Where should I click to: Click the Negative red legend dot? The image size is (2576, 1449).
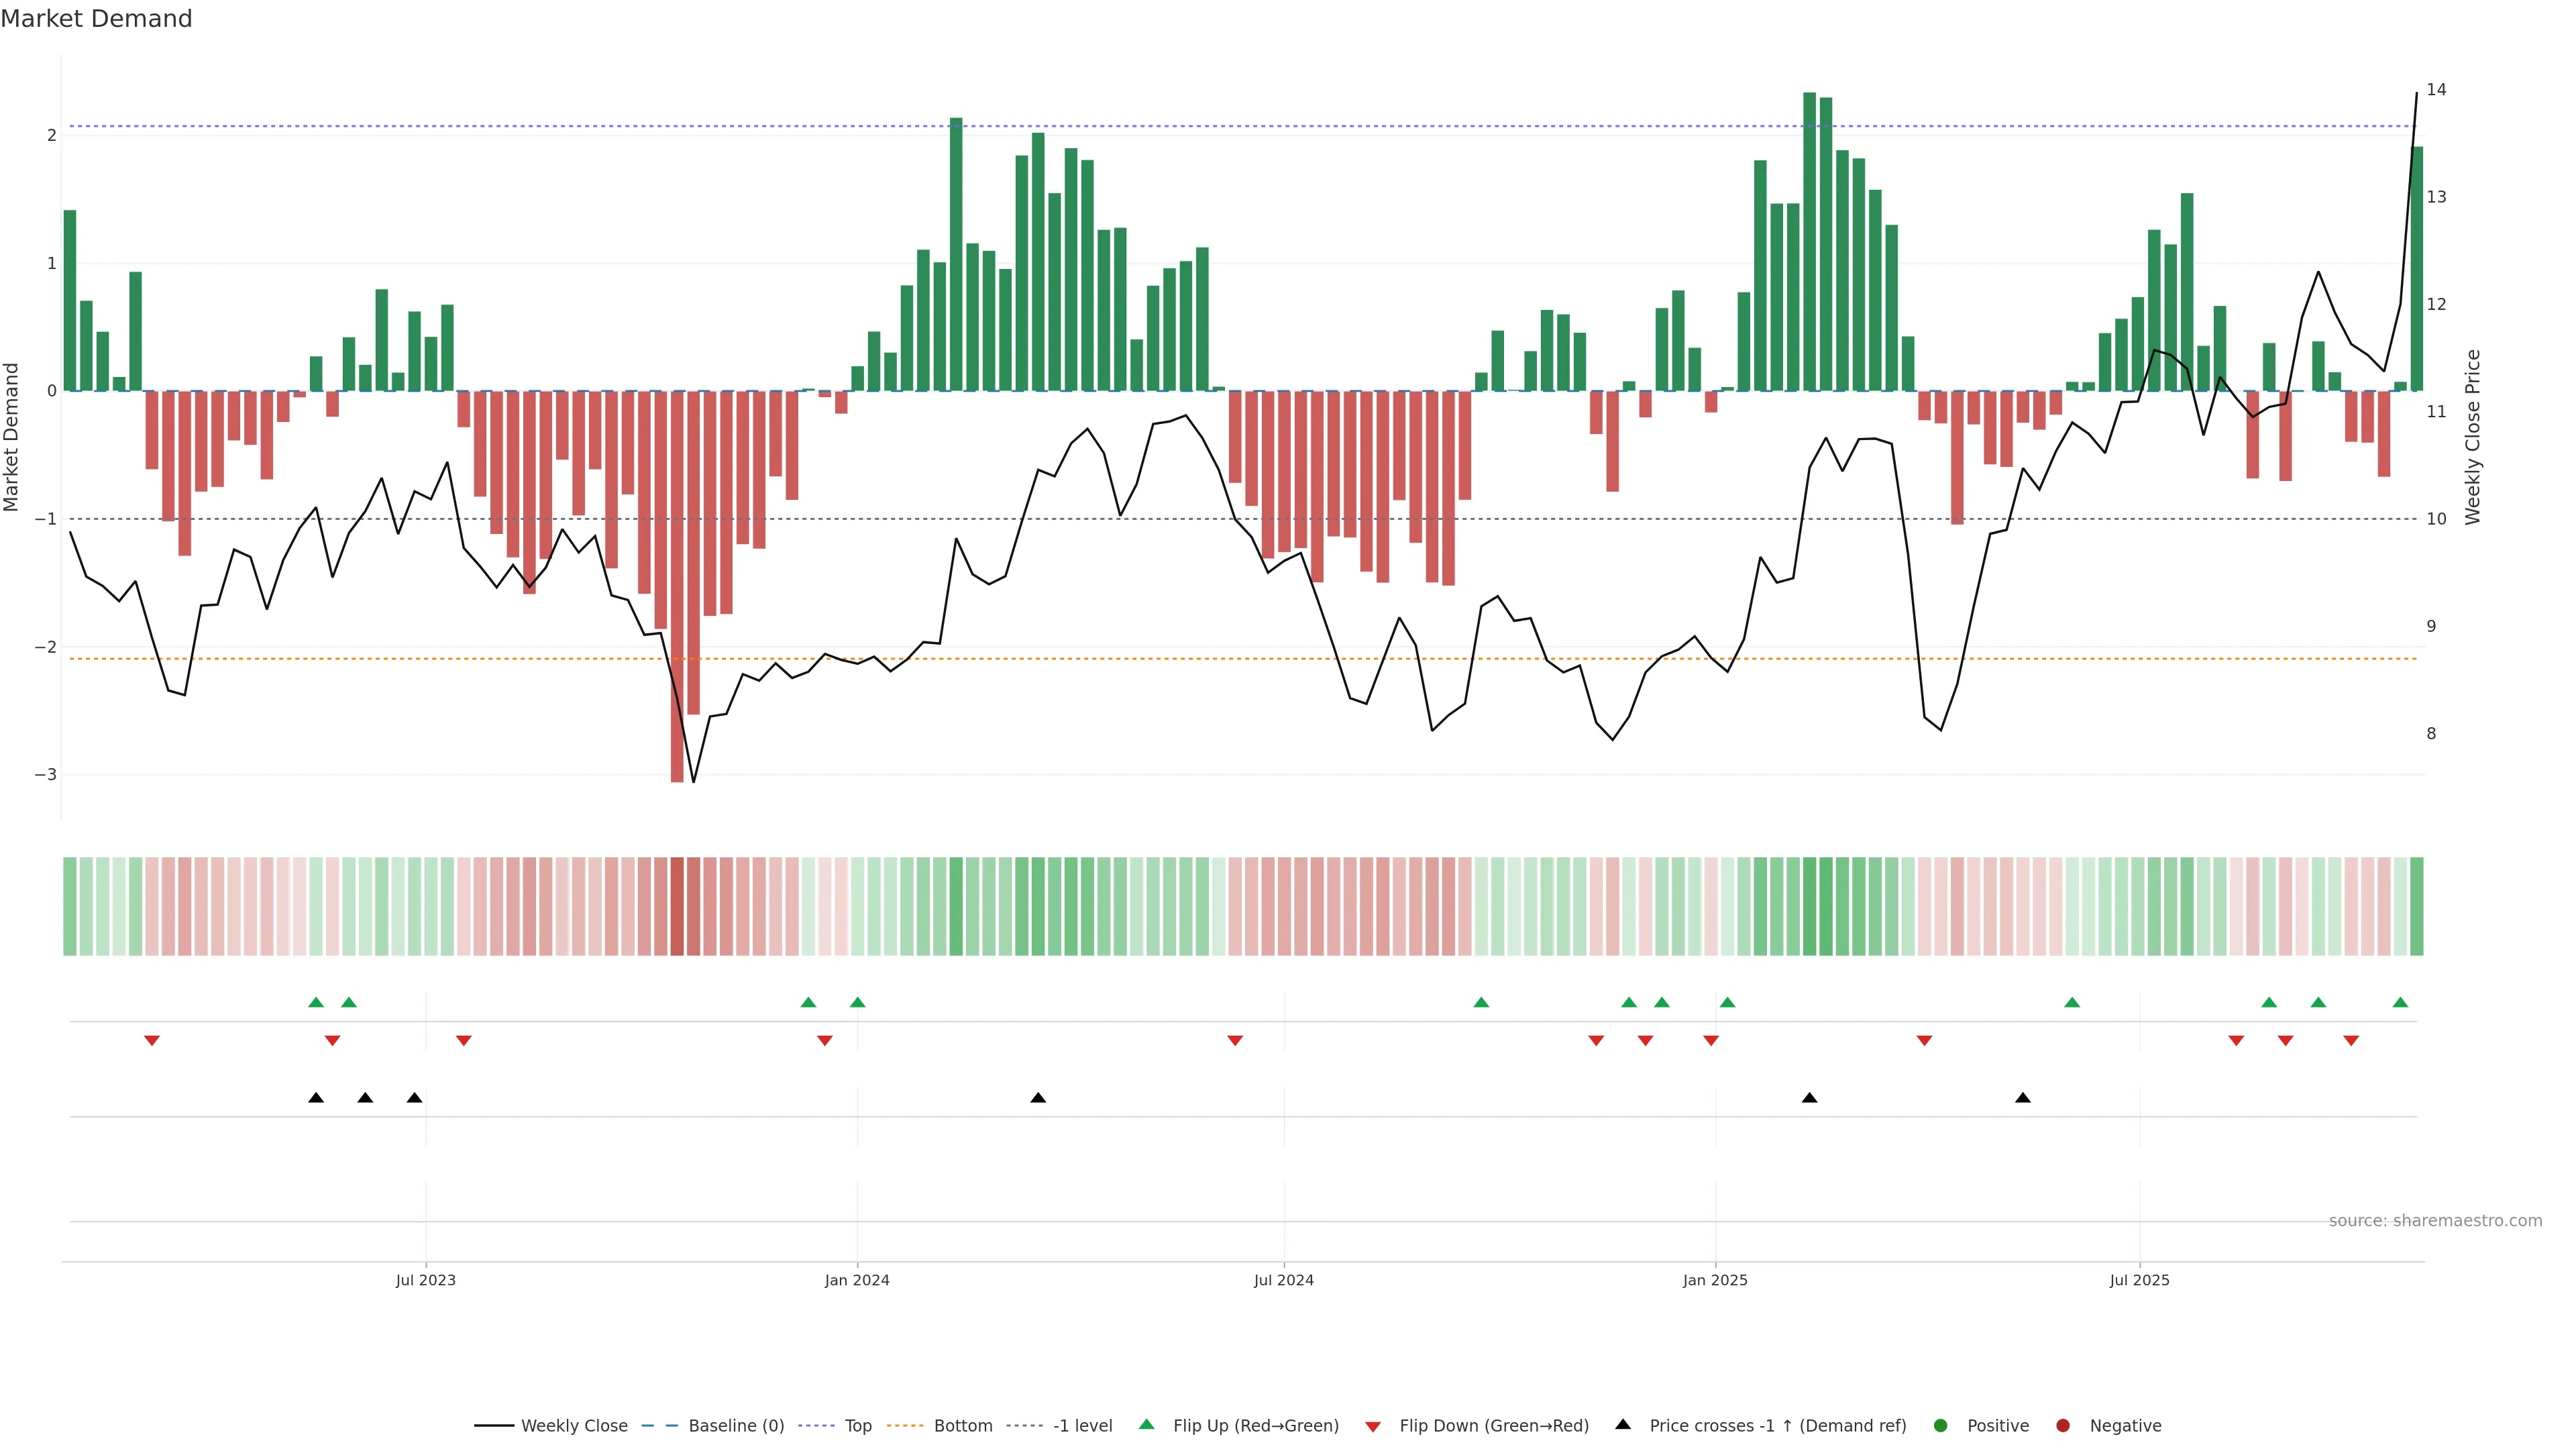[2063, 1426]
